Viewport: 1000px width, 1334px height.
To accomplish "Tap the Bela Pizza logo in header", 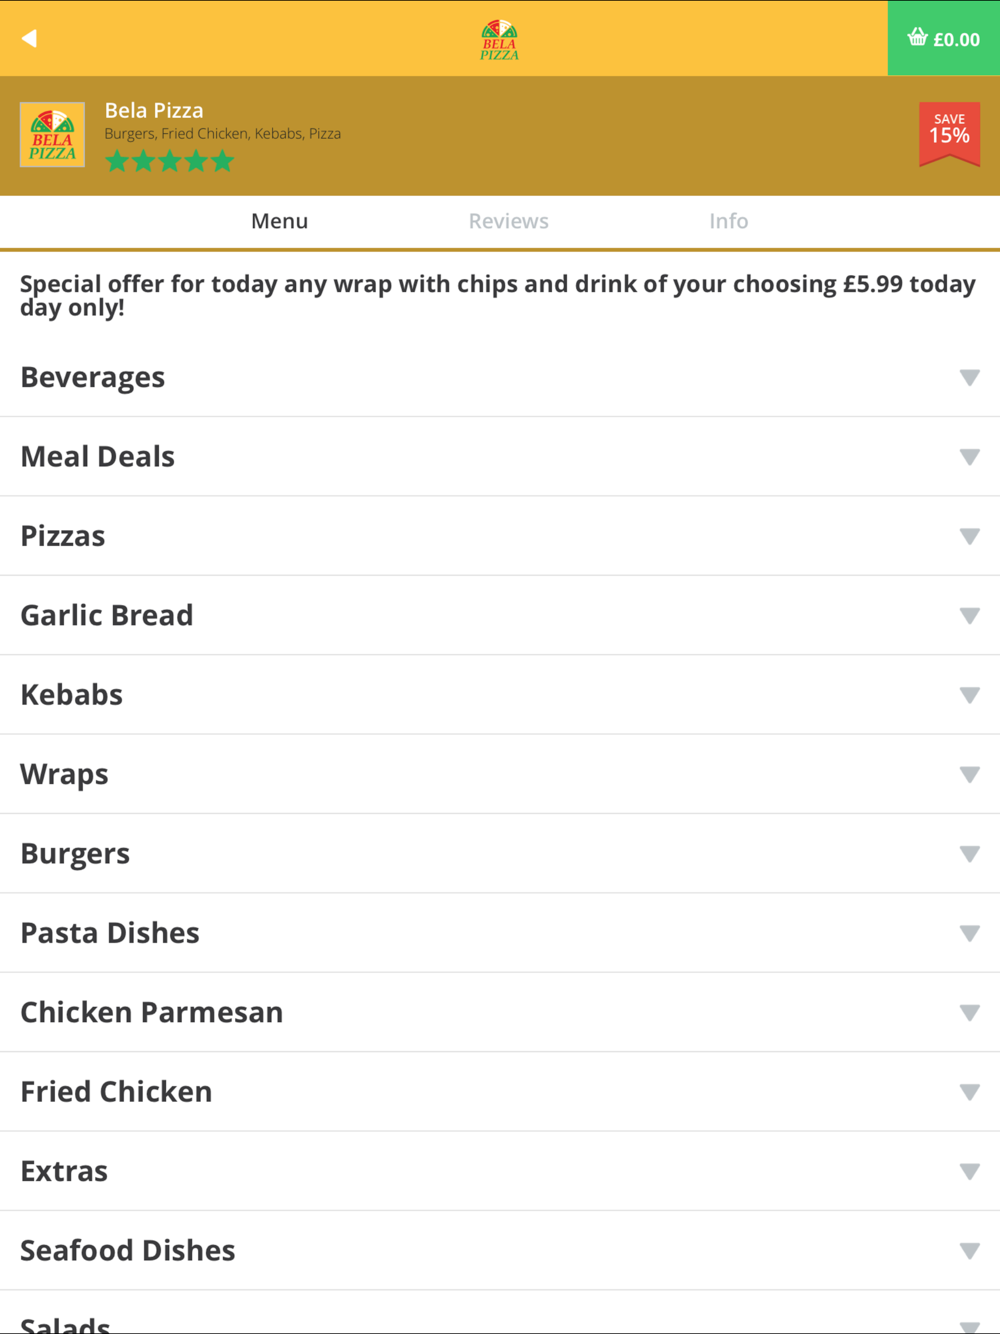I will (499, 40).
